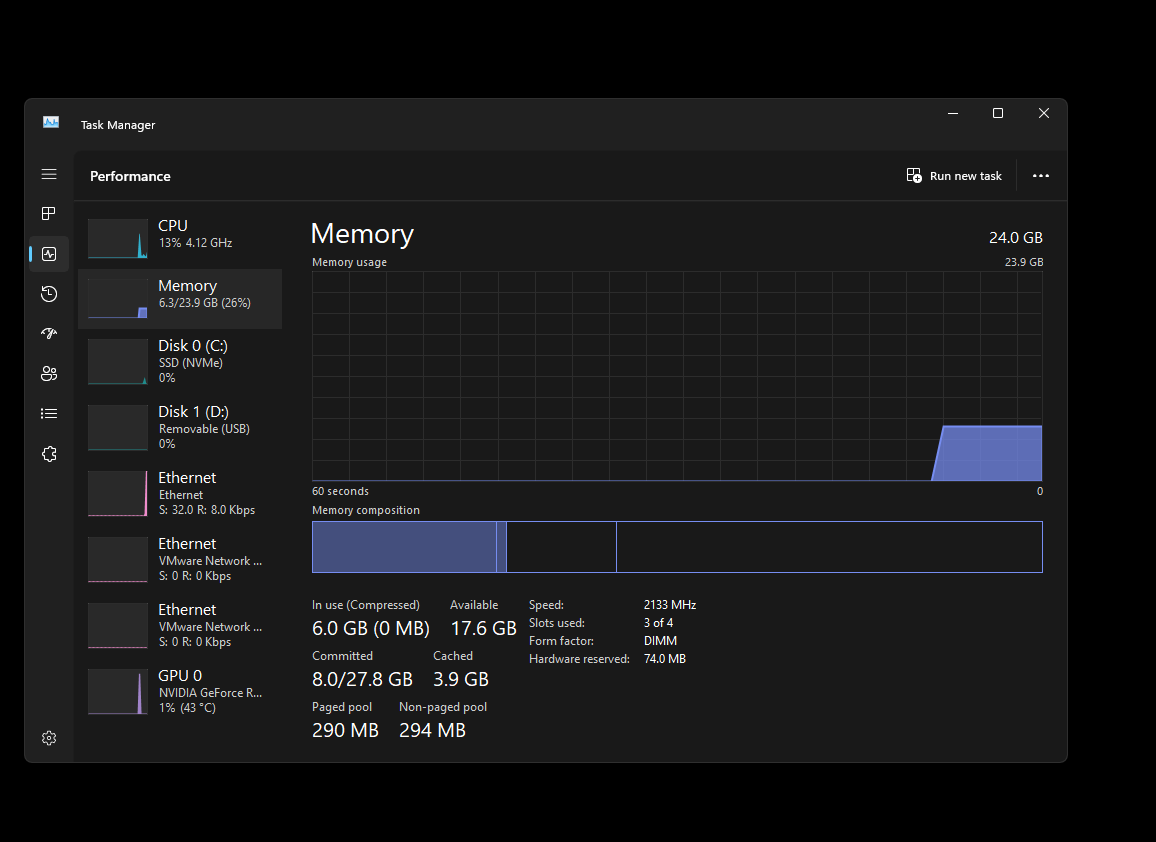Click the GPU 0 mini graph thumbnail
This screenshot has width=1156, height=842.
[x=118, y=692]
